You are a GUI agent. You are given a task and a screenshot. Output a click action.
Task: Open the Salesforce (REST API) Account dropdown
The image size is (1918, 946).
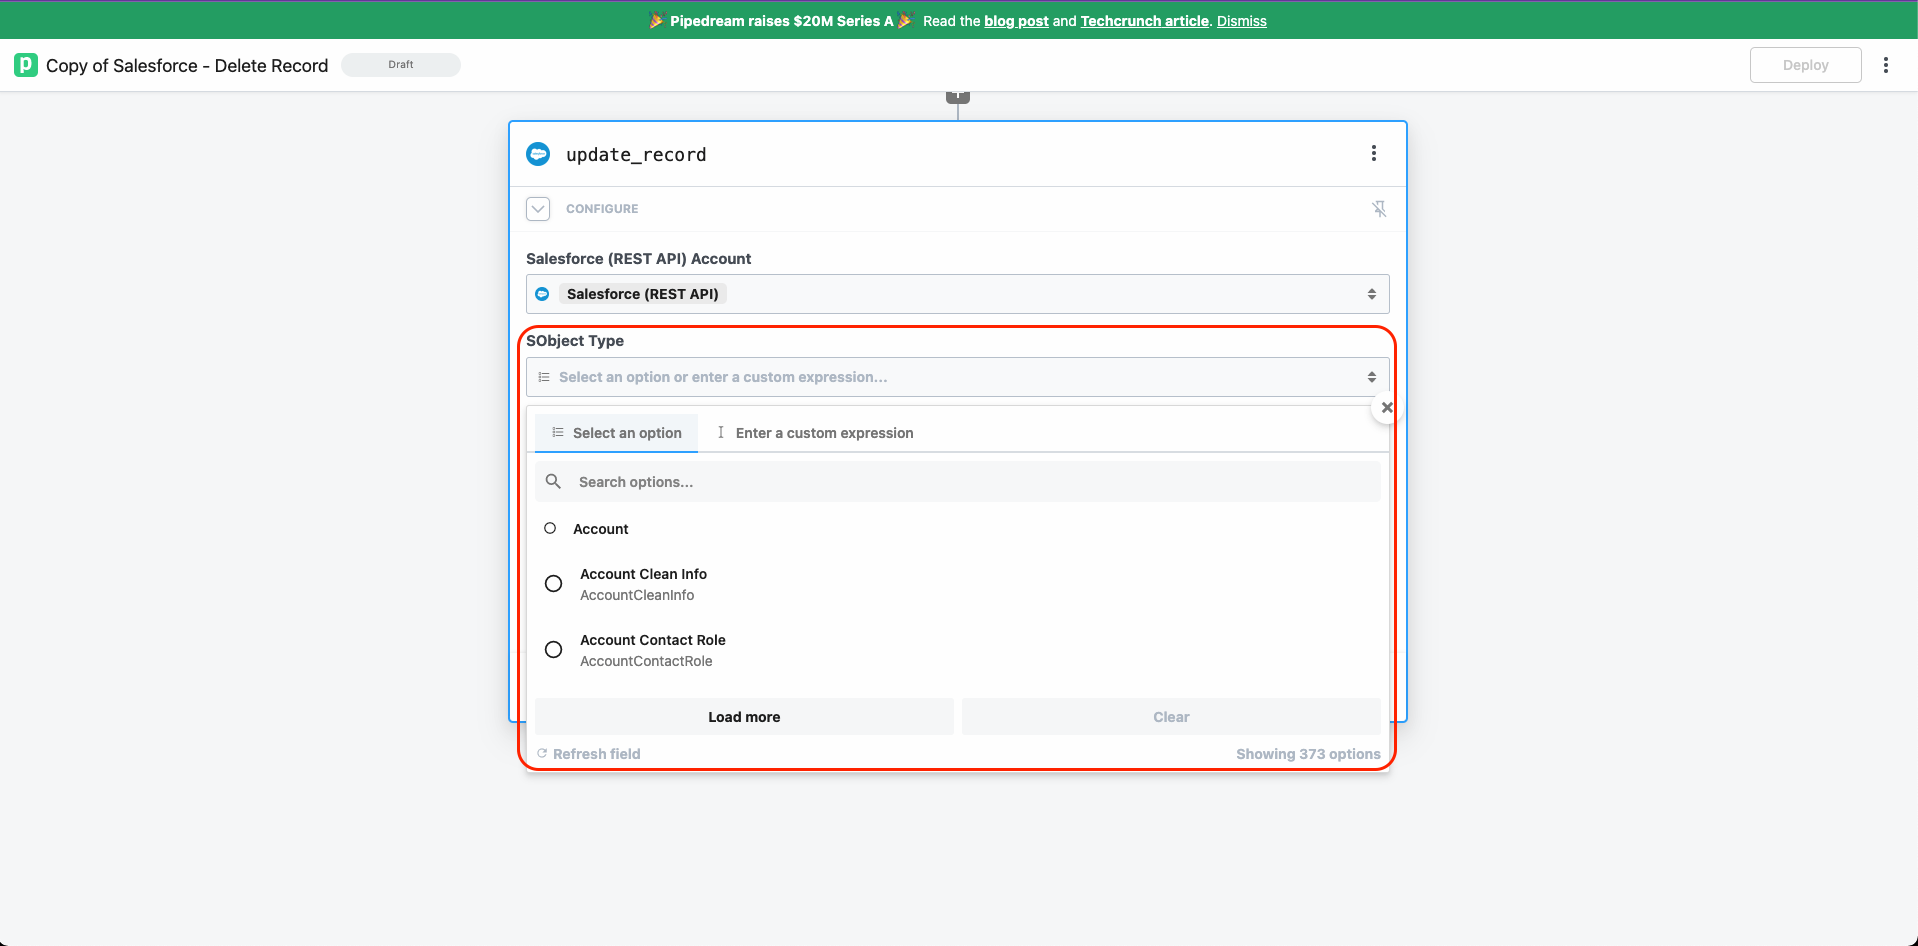pos(957,293)
